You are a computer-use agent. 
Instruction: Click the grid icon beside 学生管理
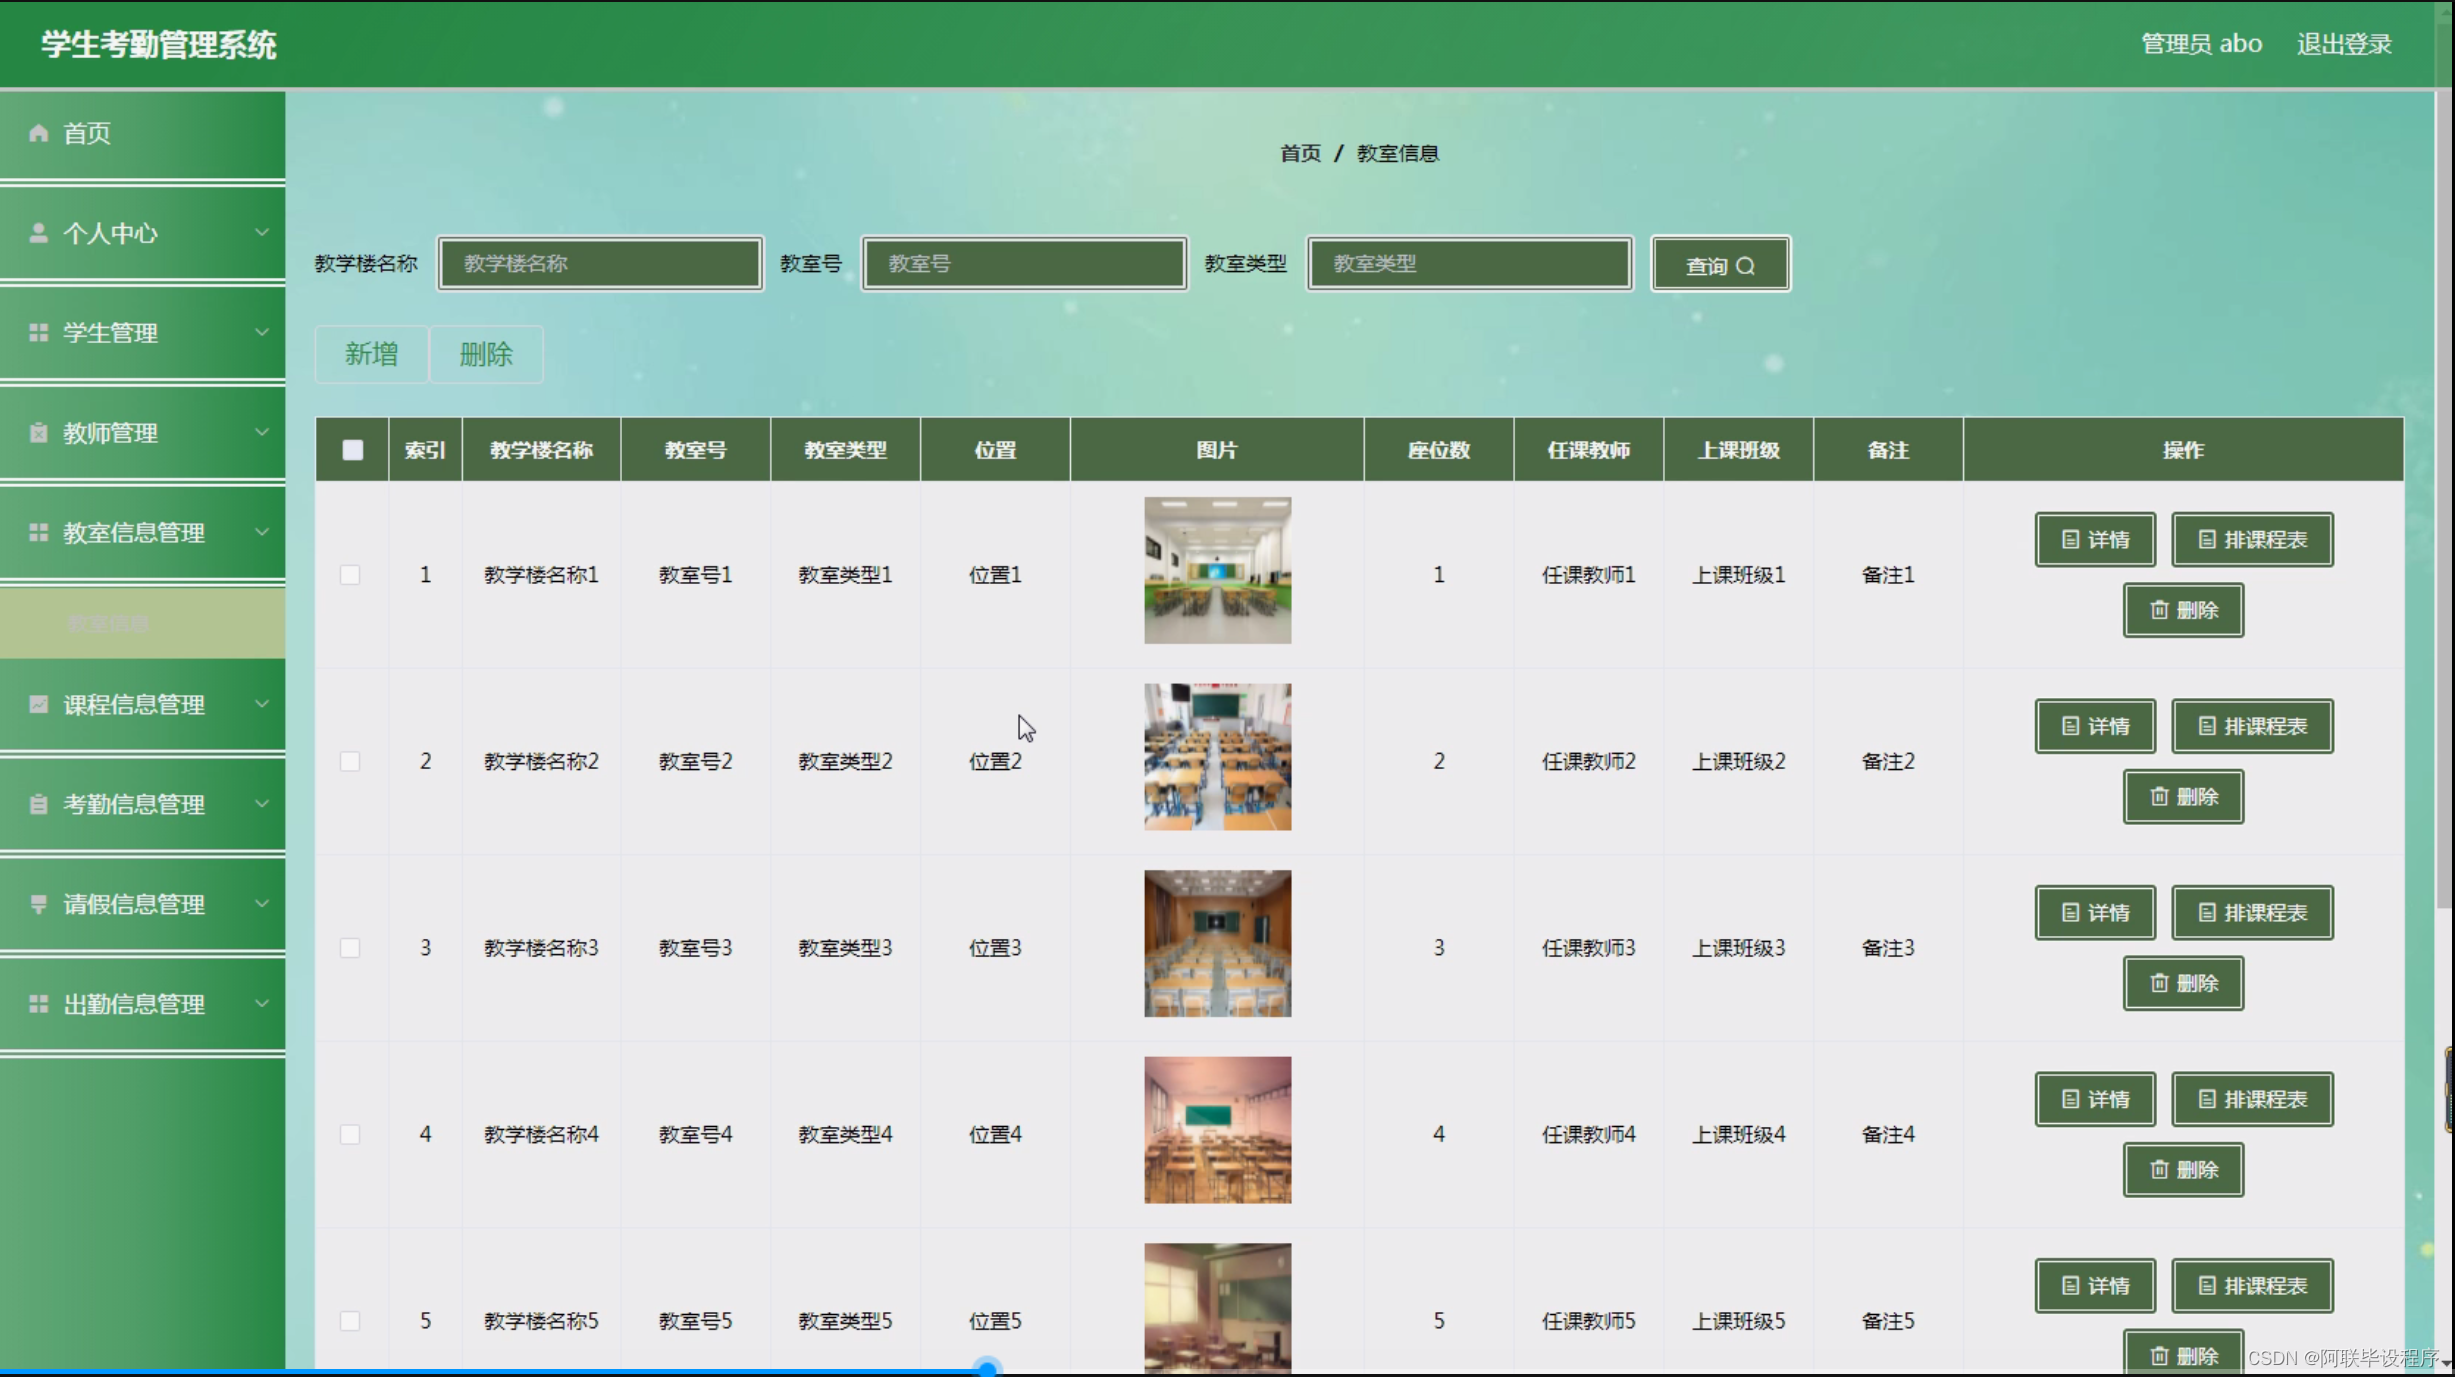[x=38, y=333]
